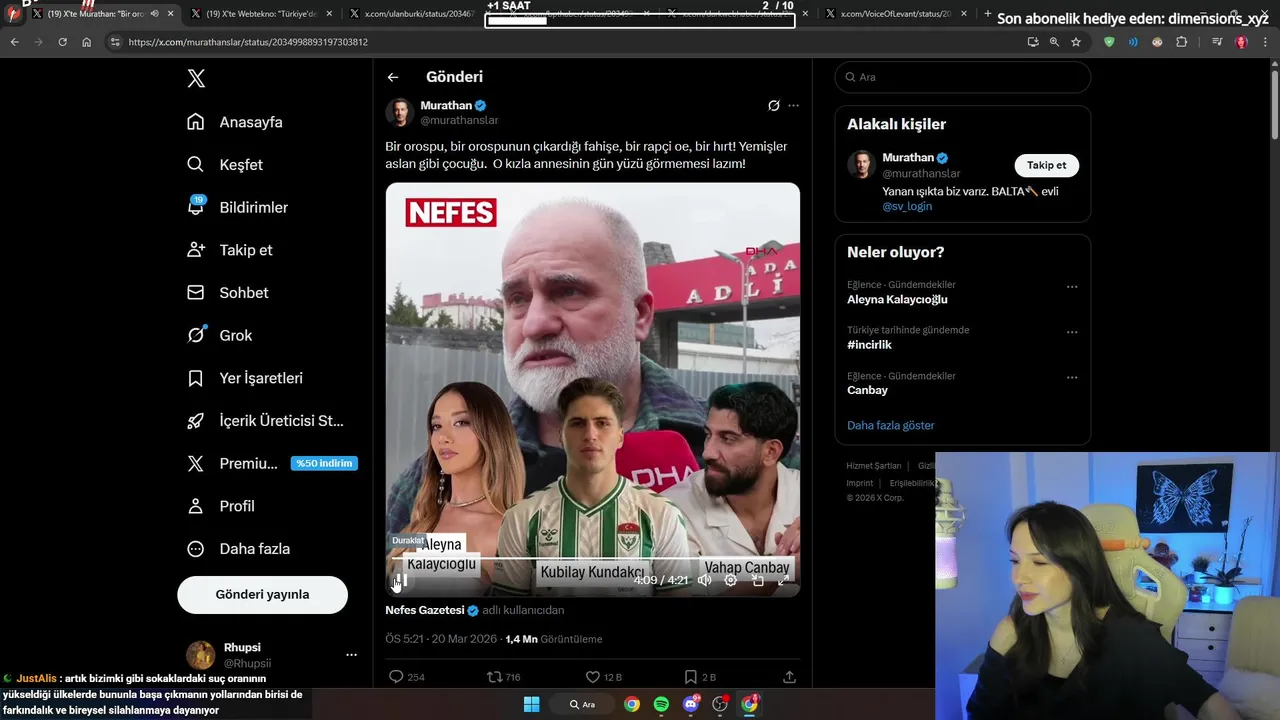Like the post with the heart icon

click(x=592, y=677)
